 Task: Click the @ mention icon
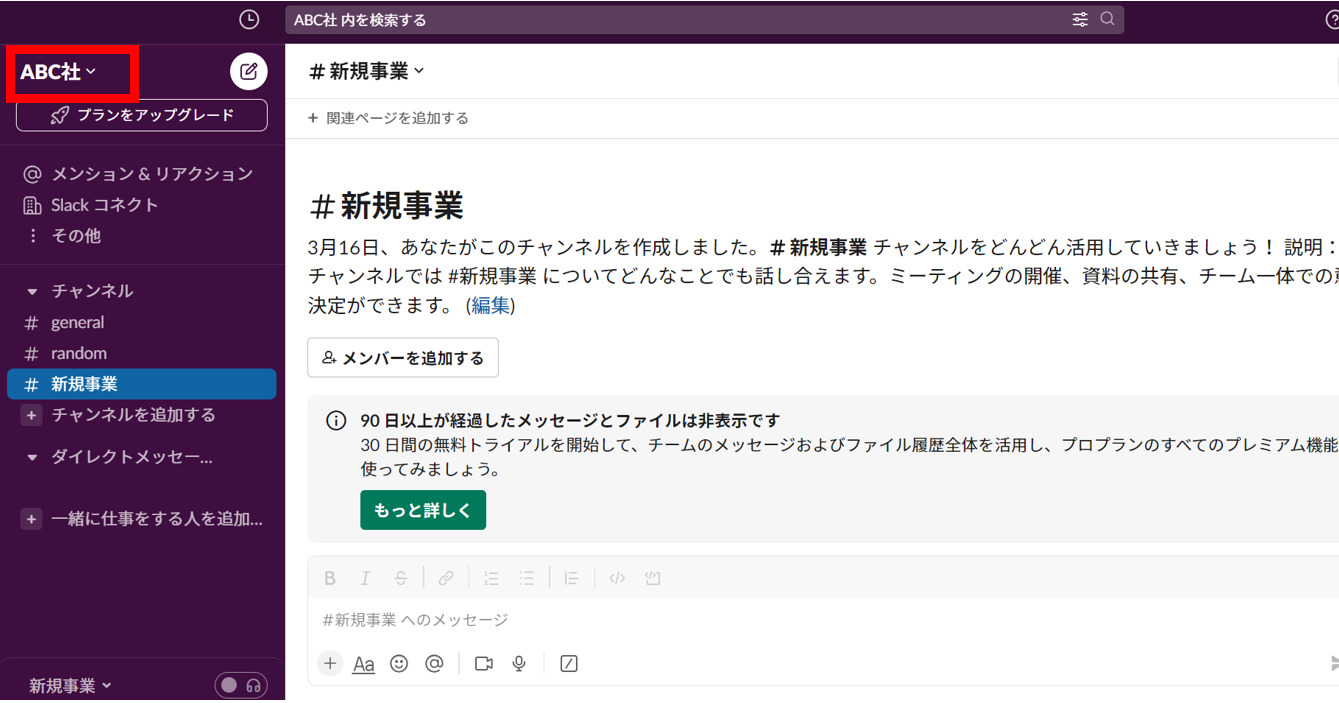(x=434, y=663)
